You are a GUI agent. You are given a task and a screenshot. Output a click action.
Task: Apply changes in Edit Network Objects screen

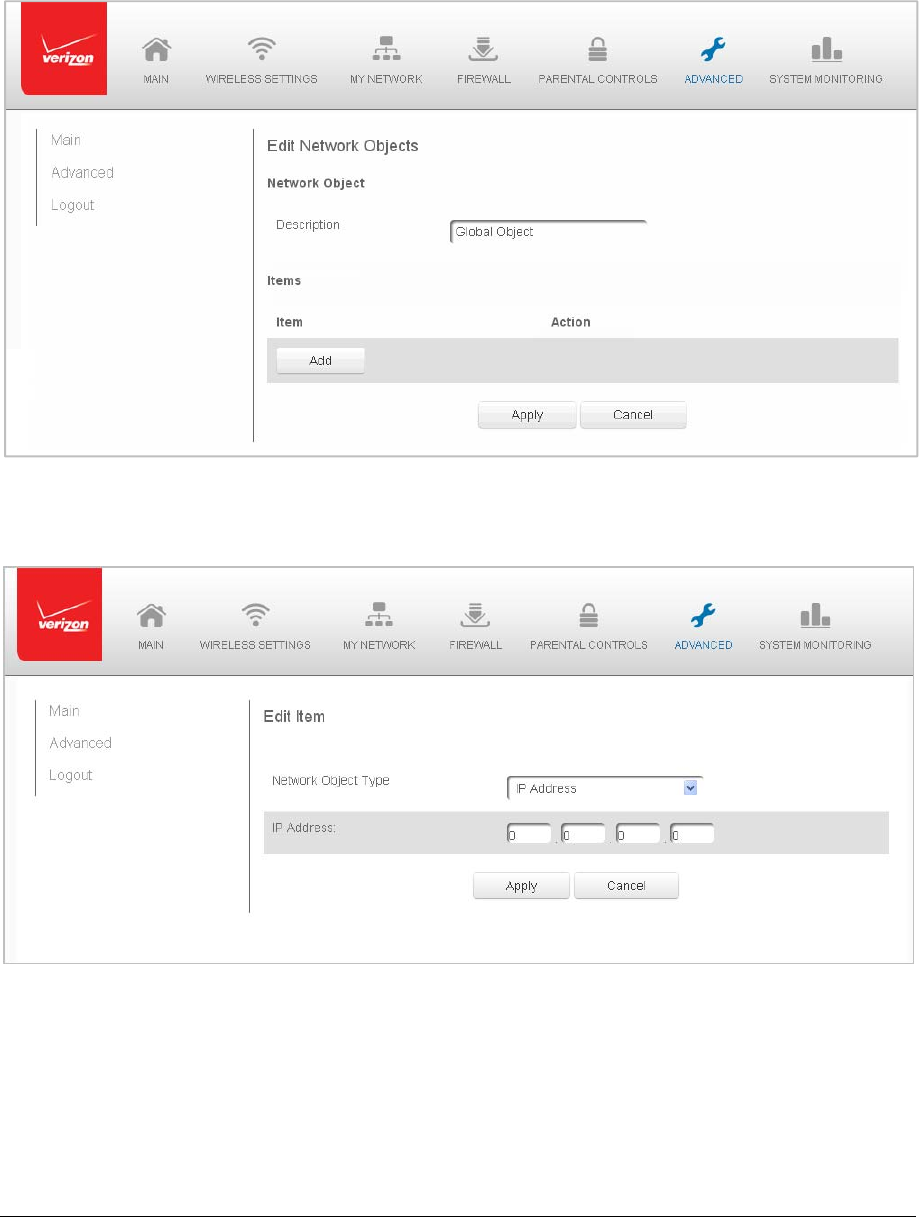coord(527,415)
